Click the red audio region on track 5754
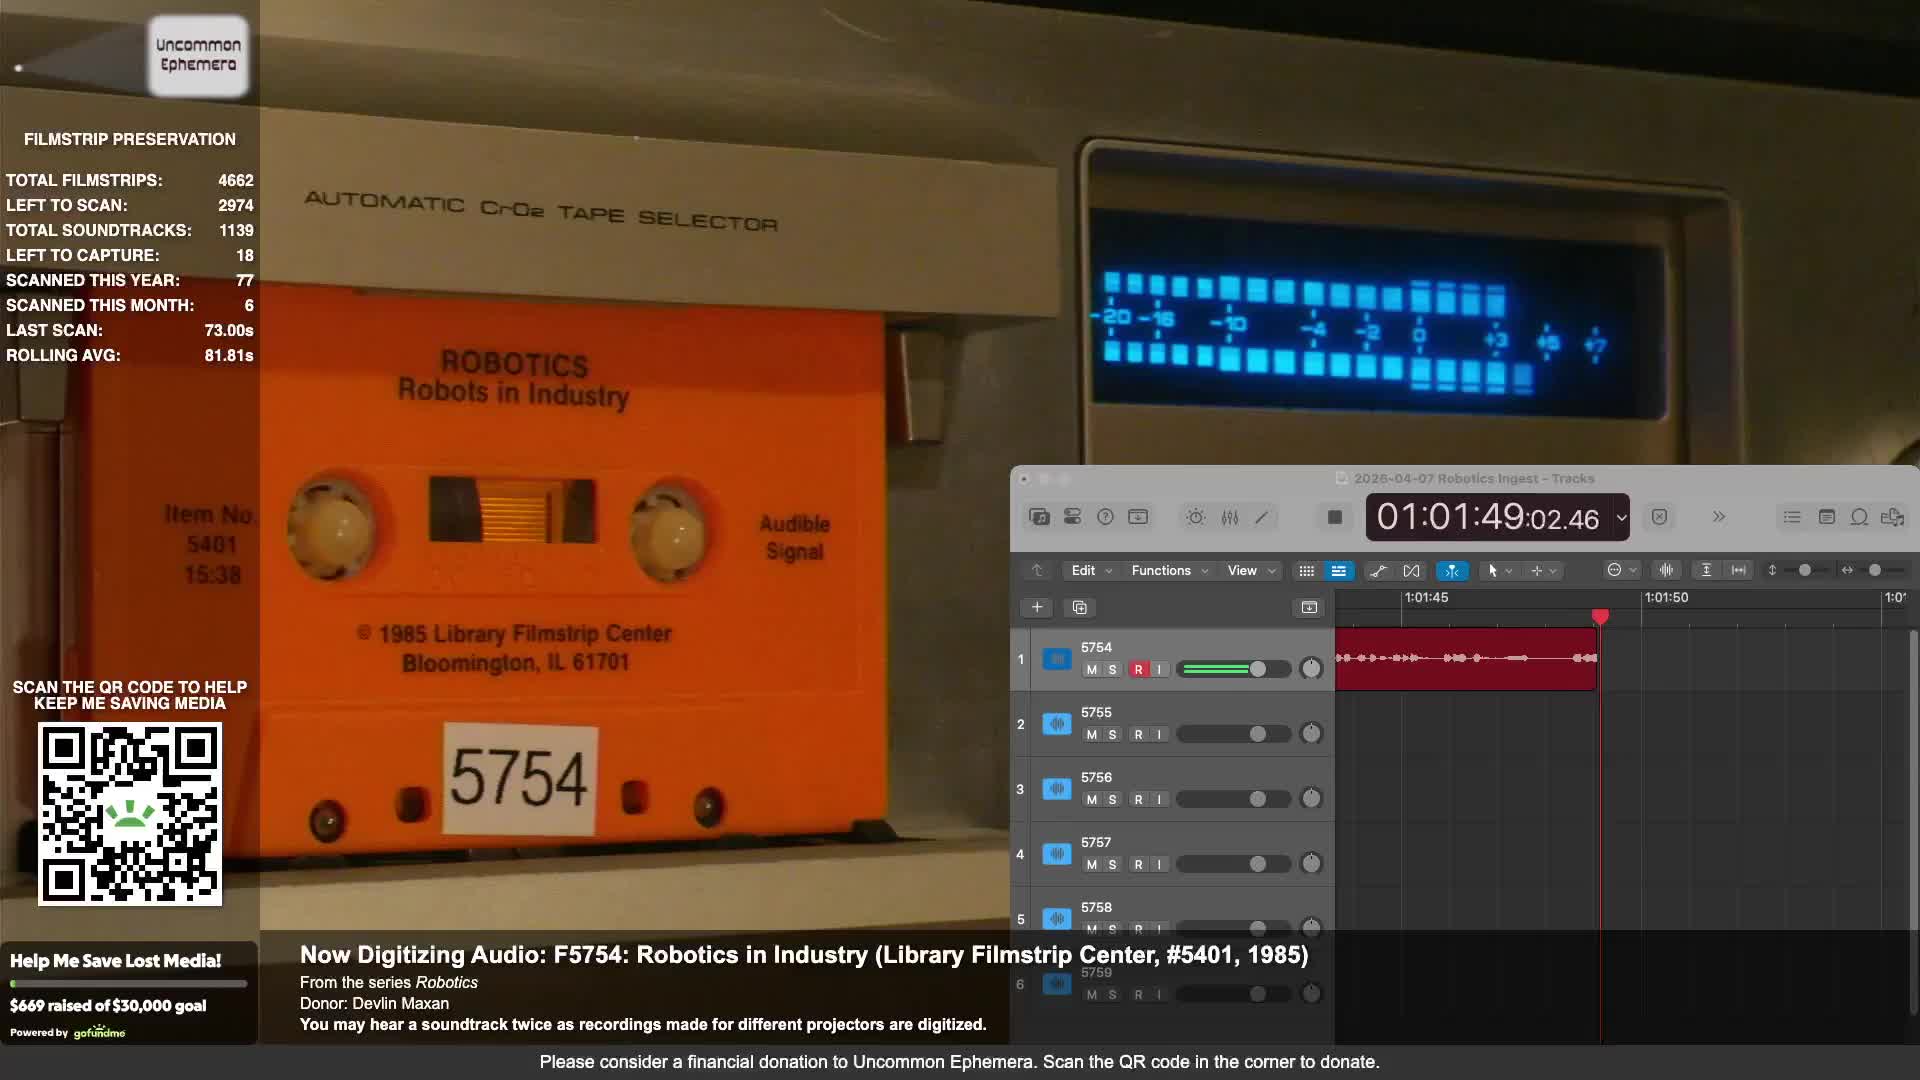Image resolution: width=1920 pixels, height=1080 pixels. (x=1465, y=658)
